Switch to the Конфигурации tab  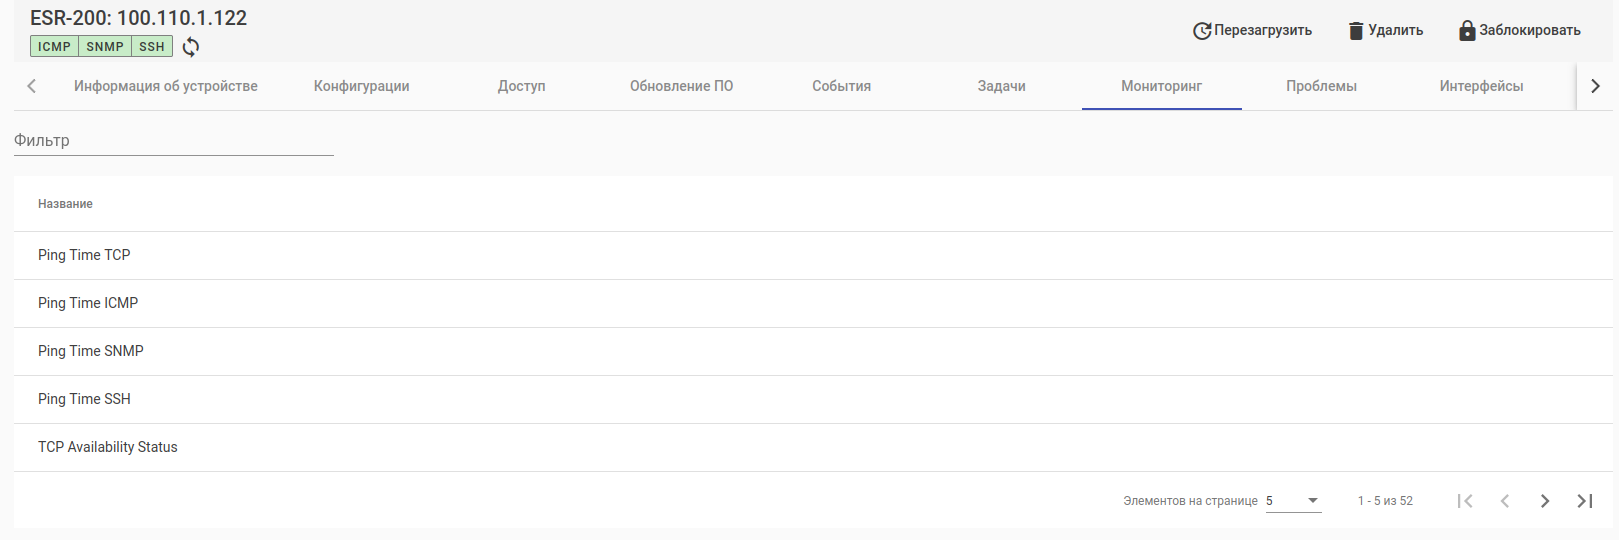point(361,86)
